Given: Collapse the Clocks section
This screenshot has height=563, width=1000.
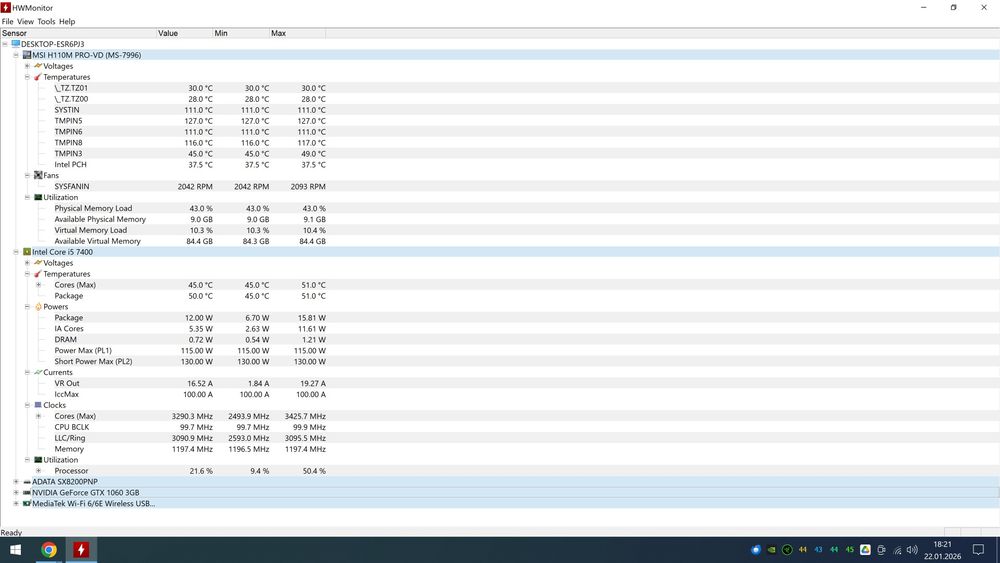Looking at the screenshot, I should pos(27,405).
